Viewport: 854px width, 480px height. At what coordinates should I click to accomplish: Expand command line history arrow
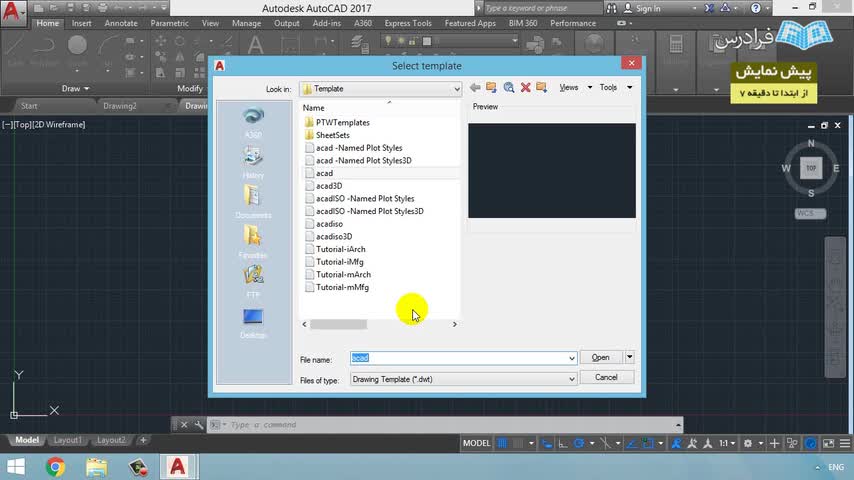[x=678, y=424]
